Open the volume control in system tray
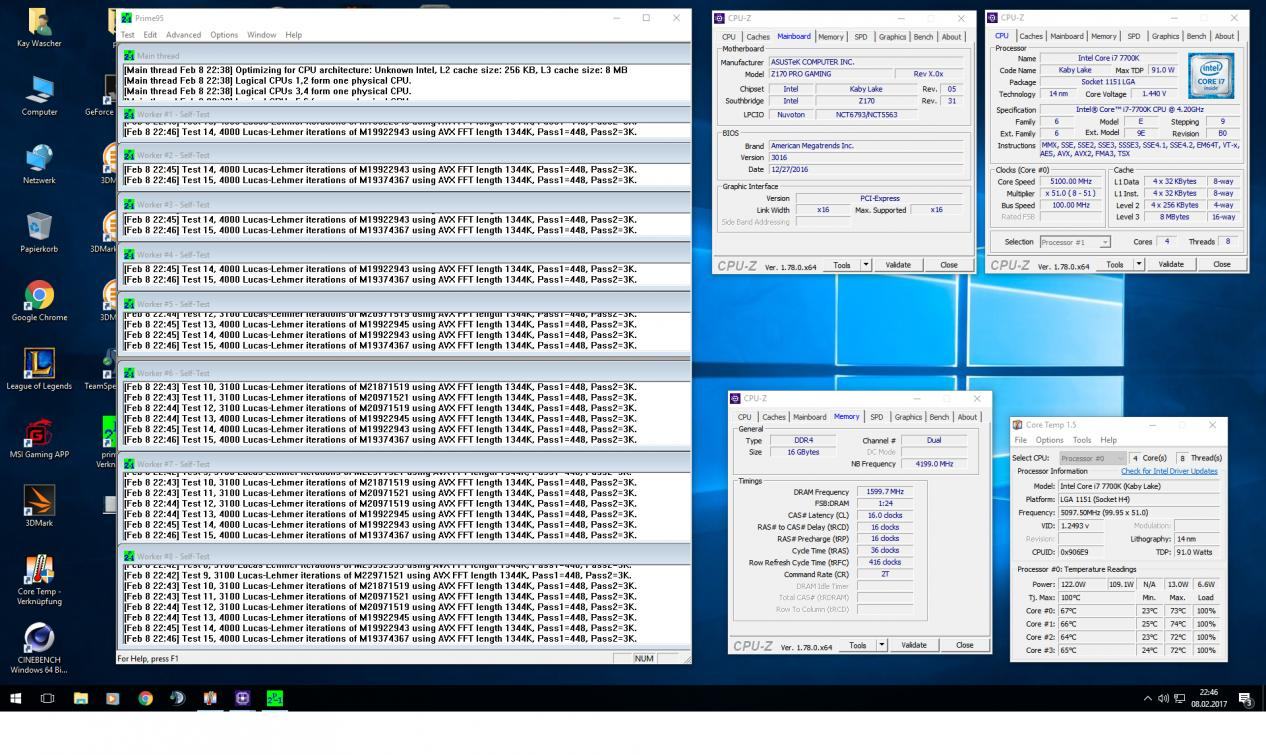 (1163, 698)
